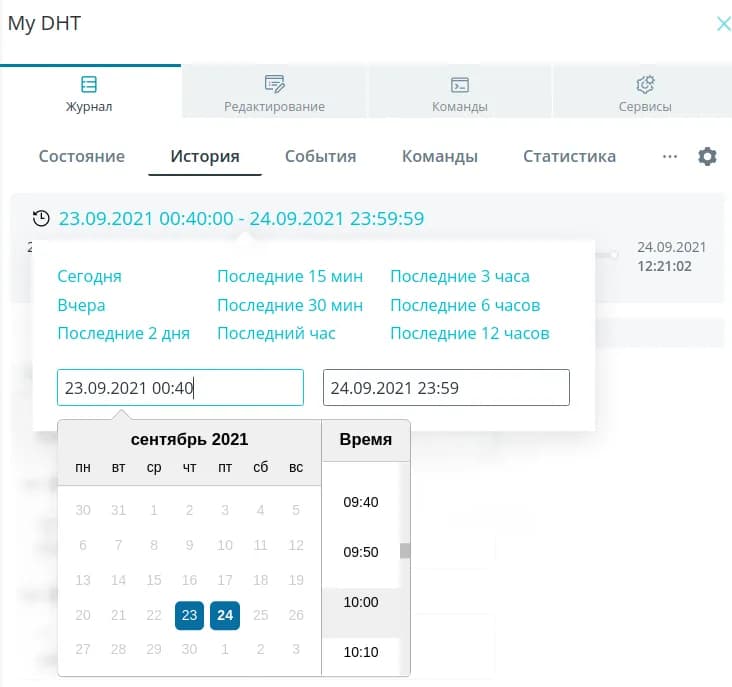732x687 pixels.
Task: Switch to the Команды terminal tab
Action: [x=459, y=94]
